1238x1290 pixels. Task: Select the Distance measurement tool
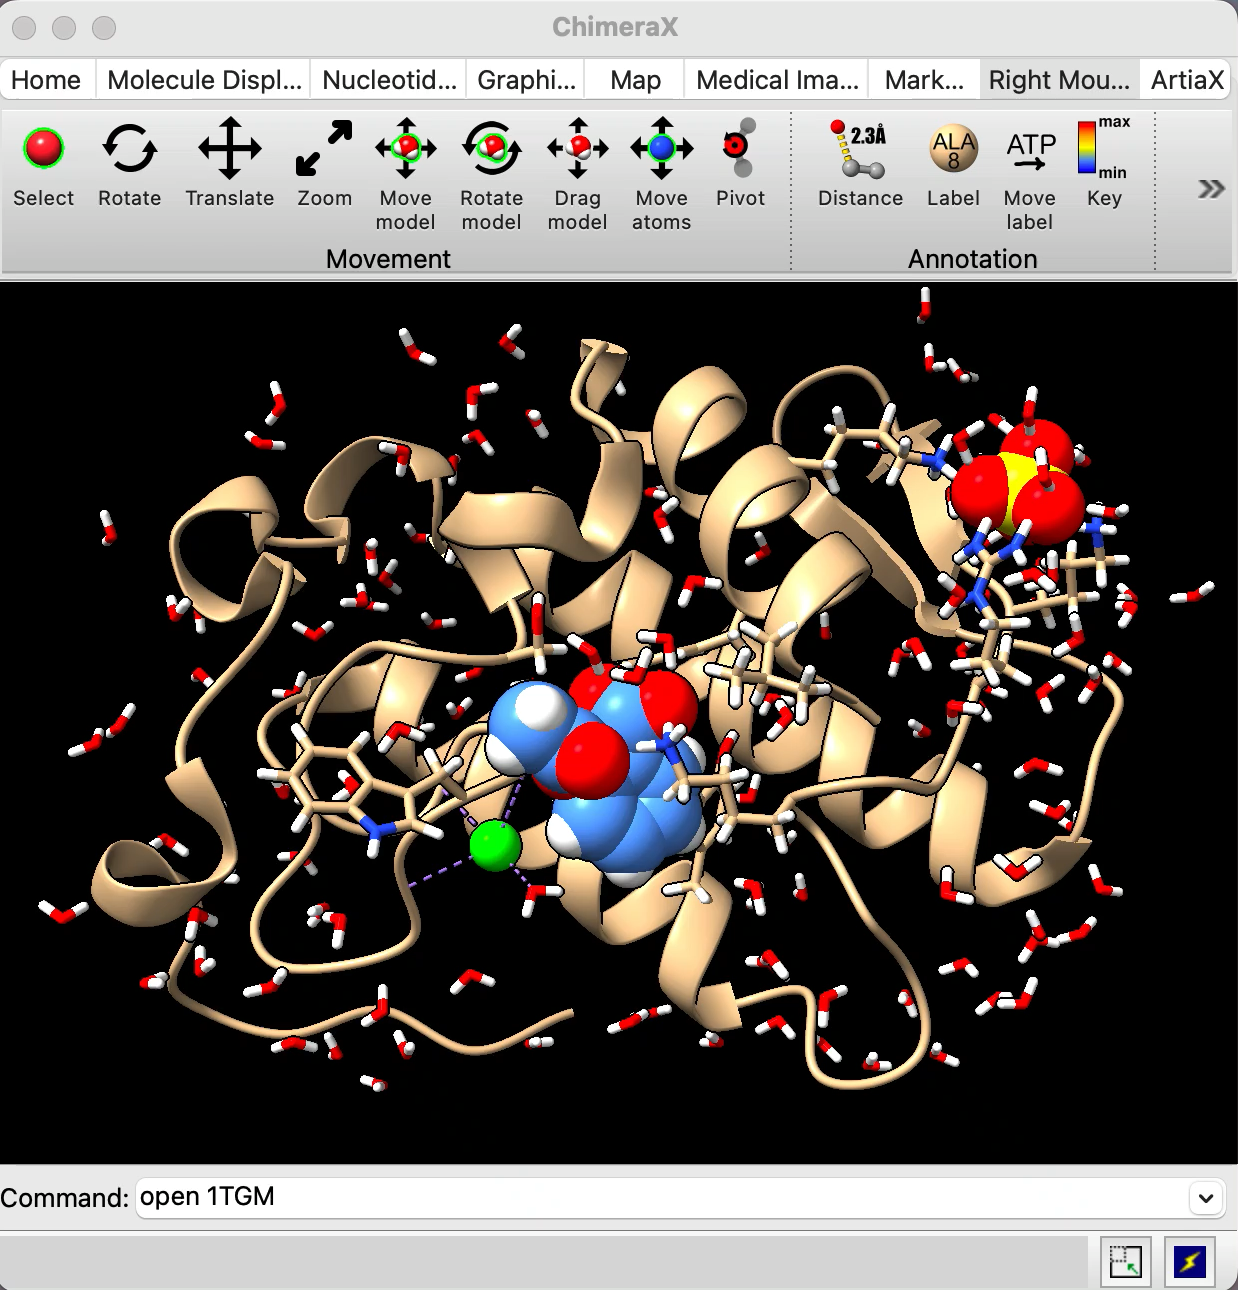859,149
